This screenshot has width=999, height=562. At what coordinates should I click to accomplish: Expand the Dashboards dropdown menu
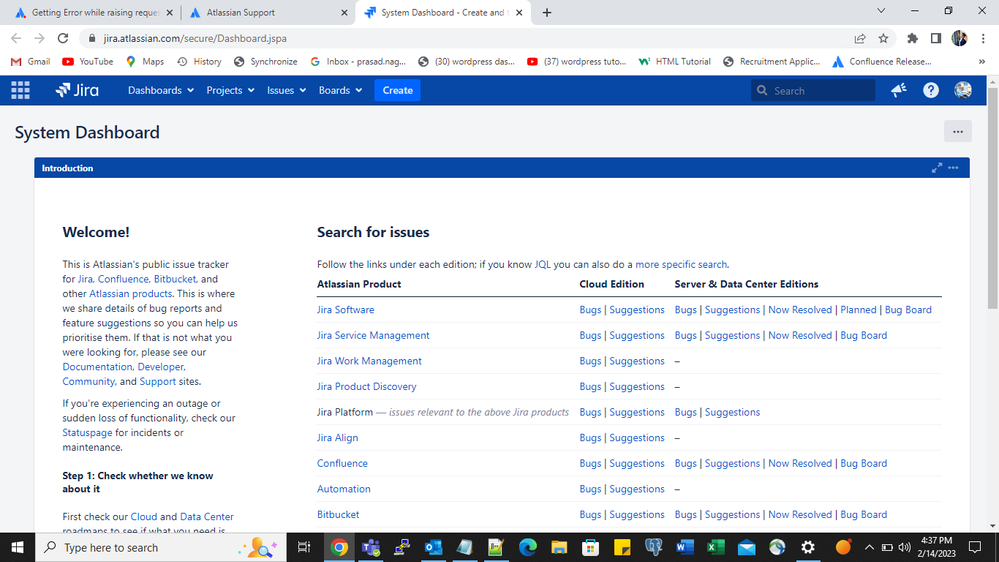[161, 90]
